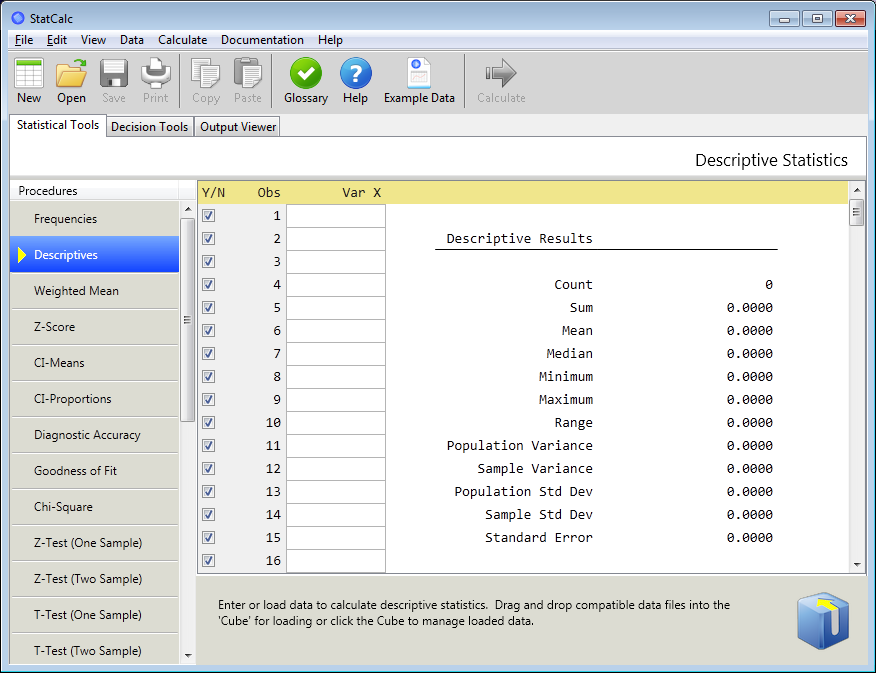Image resolution: width=876 pixels, height=673 pixels.
Task: Open the Documentation menu
Action: click(262, 40)
